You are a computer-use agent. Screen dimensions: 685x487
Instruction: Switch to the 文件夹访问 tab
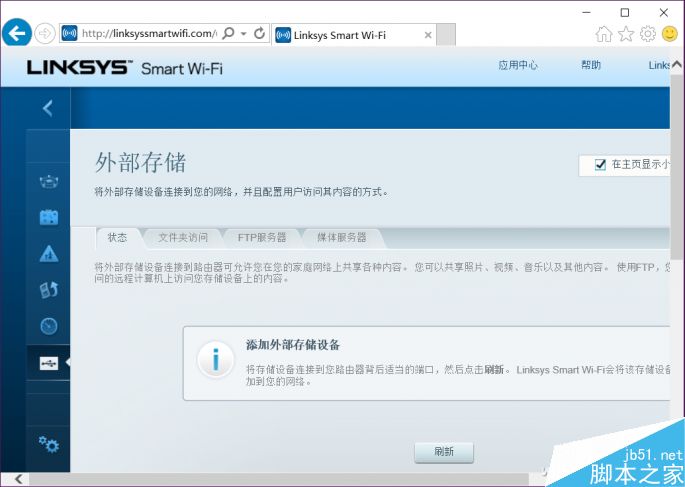click(x=183, y=238)
